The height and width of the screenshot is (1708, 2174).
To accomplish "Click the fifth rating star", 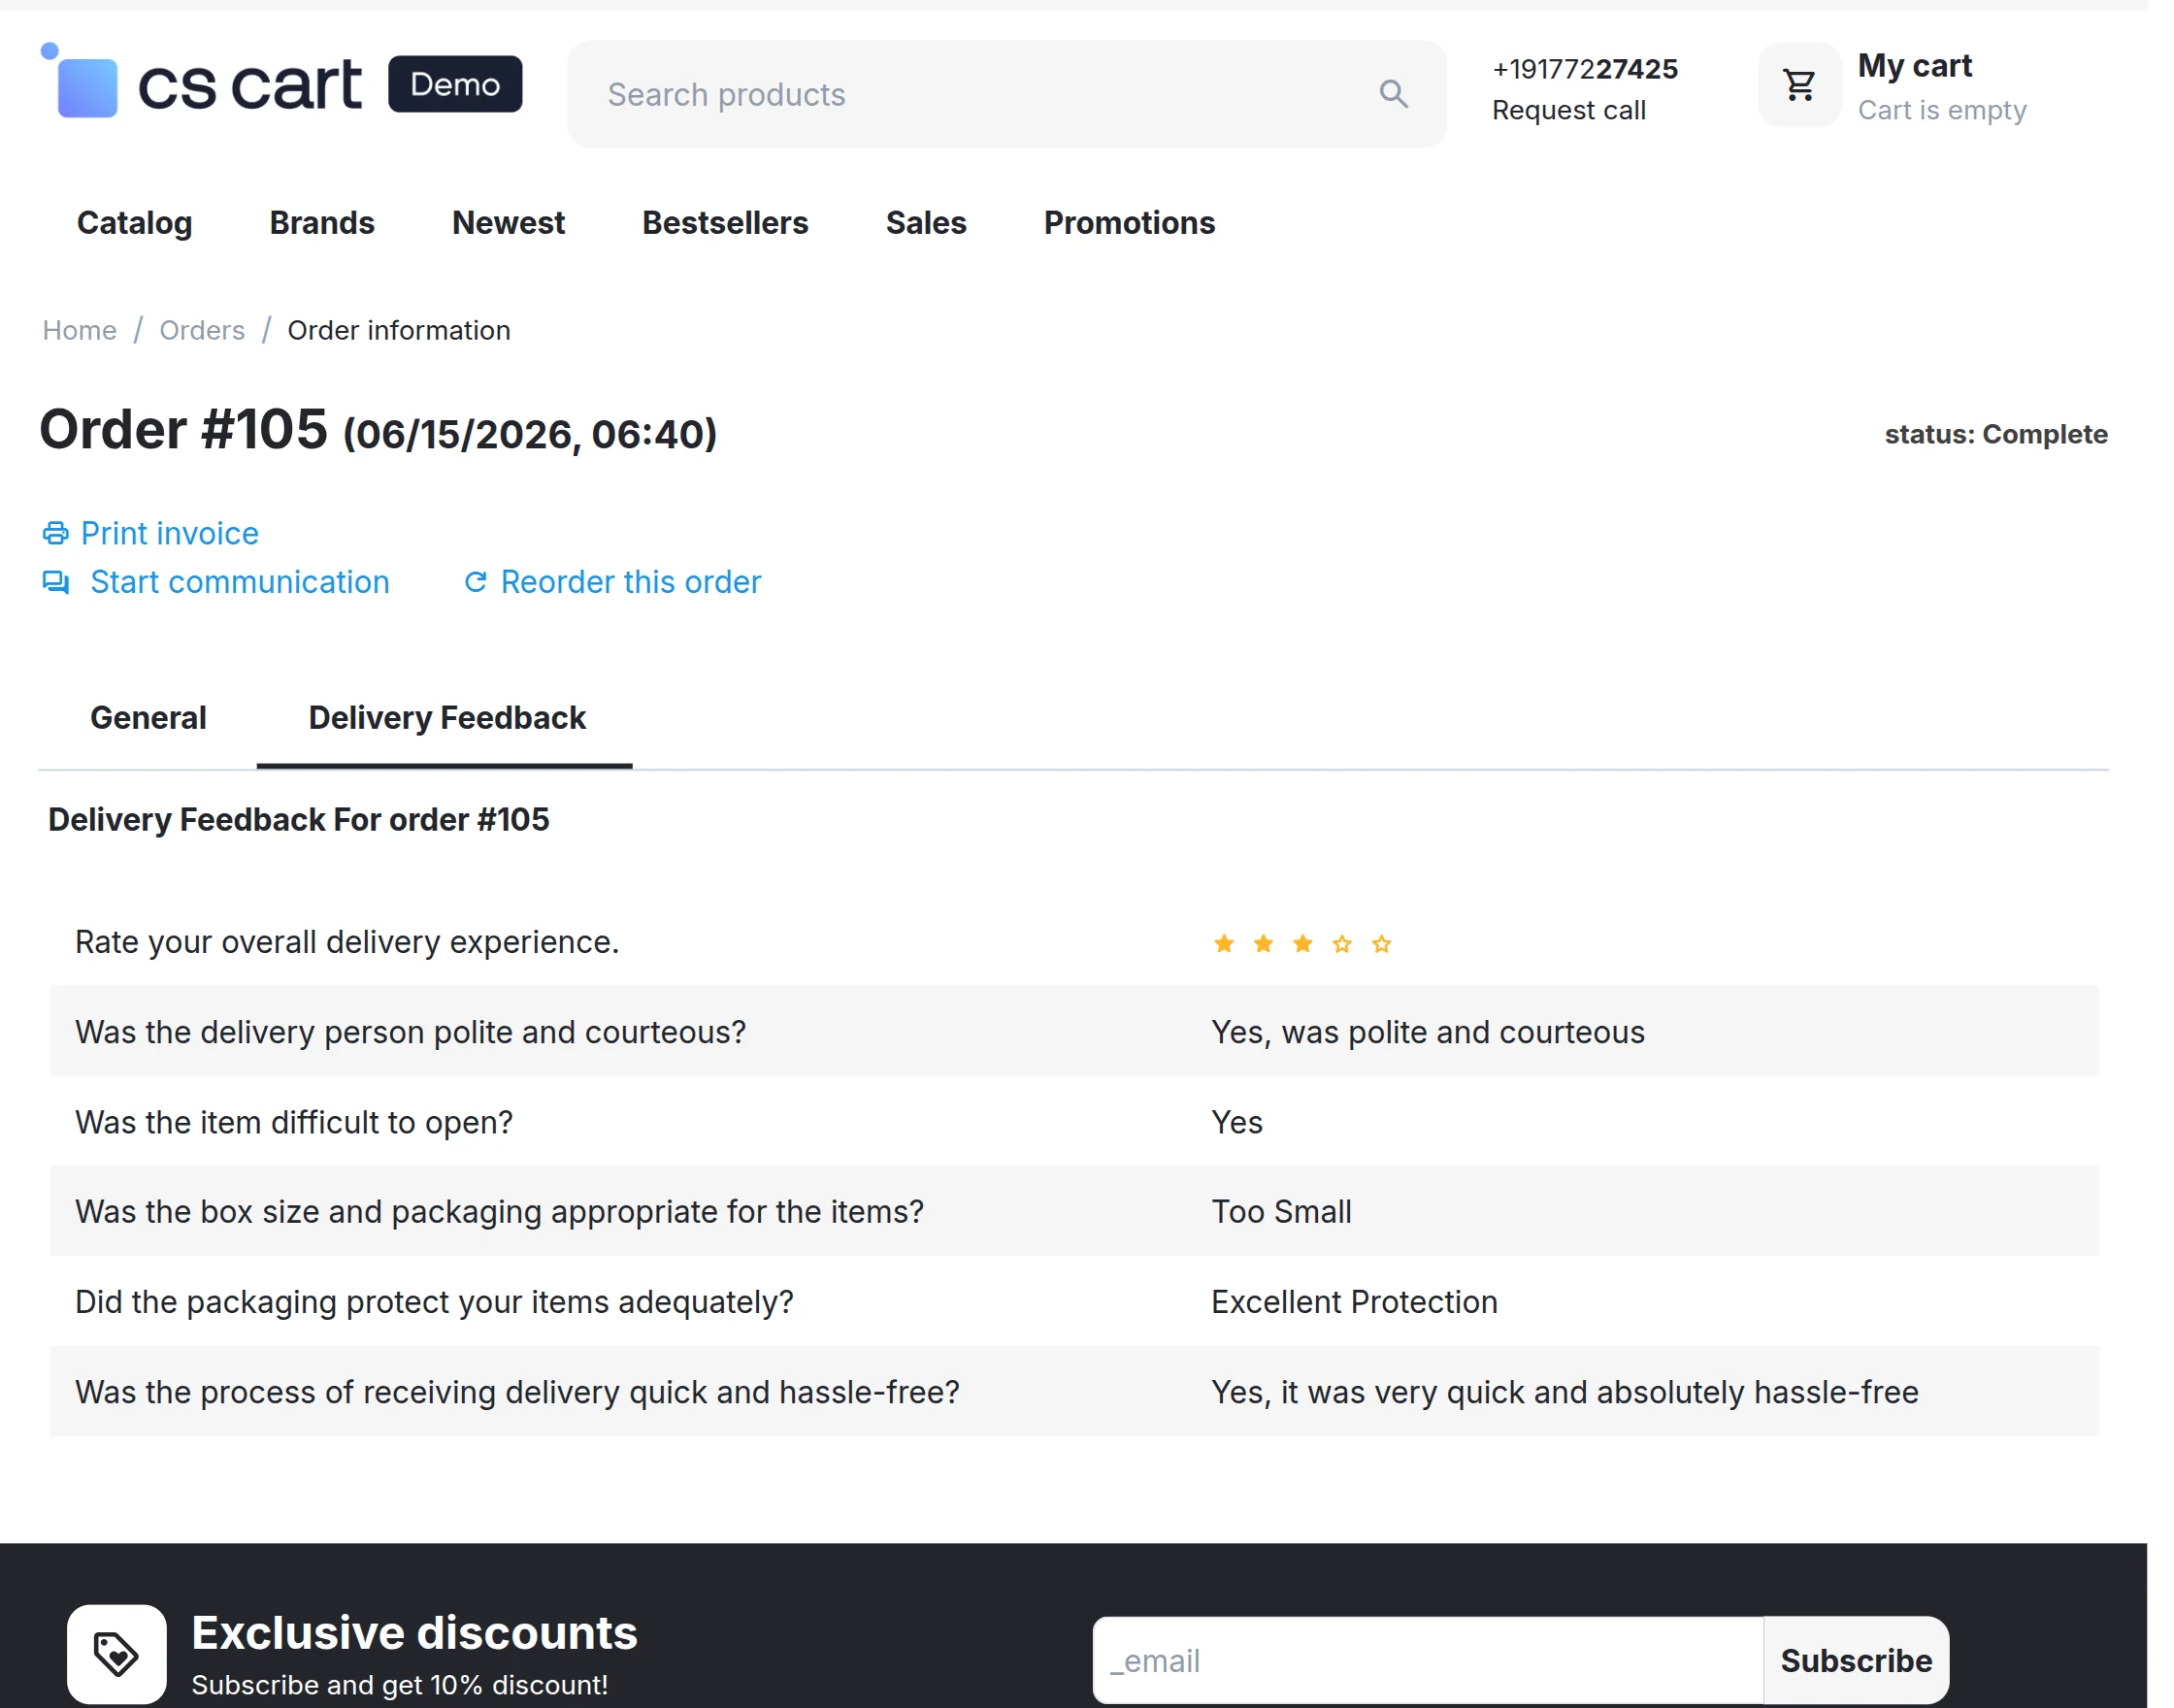I will 1381,944.
